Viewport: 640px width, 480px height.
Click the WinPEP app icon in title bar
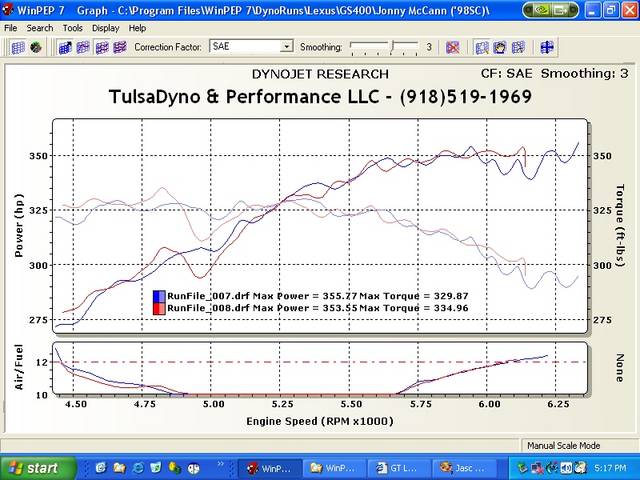click(x=9, y=9)
